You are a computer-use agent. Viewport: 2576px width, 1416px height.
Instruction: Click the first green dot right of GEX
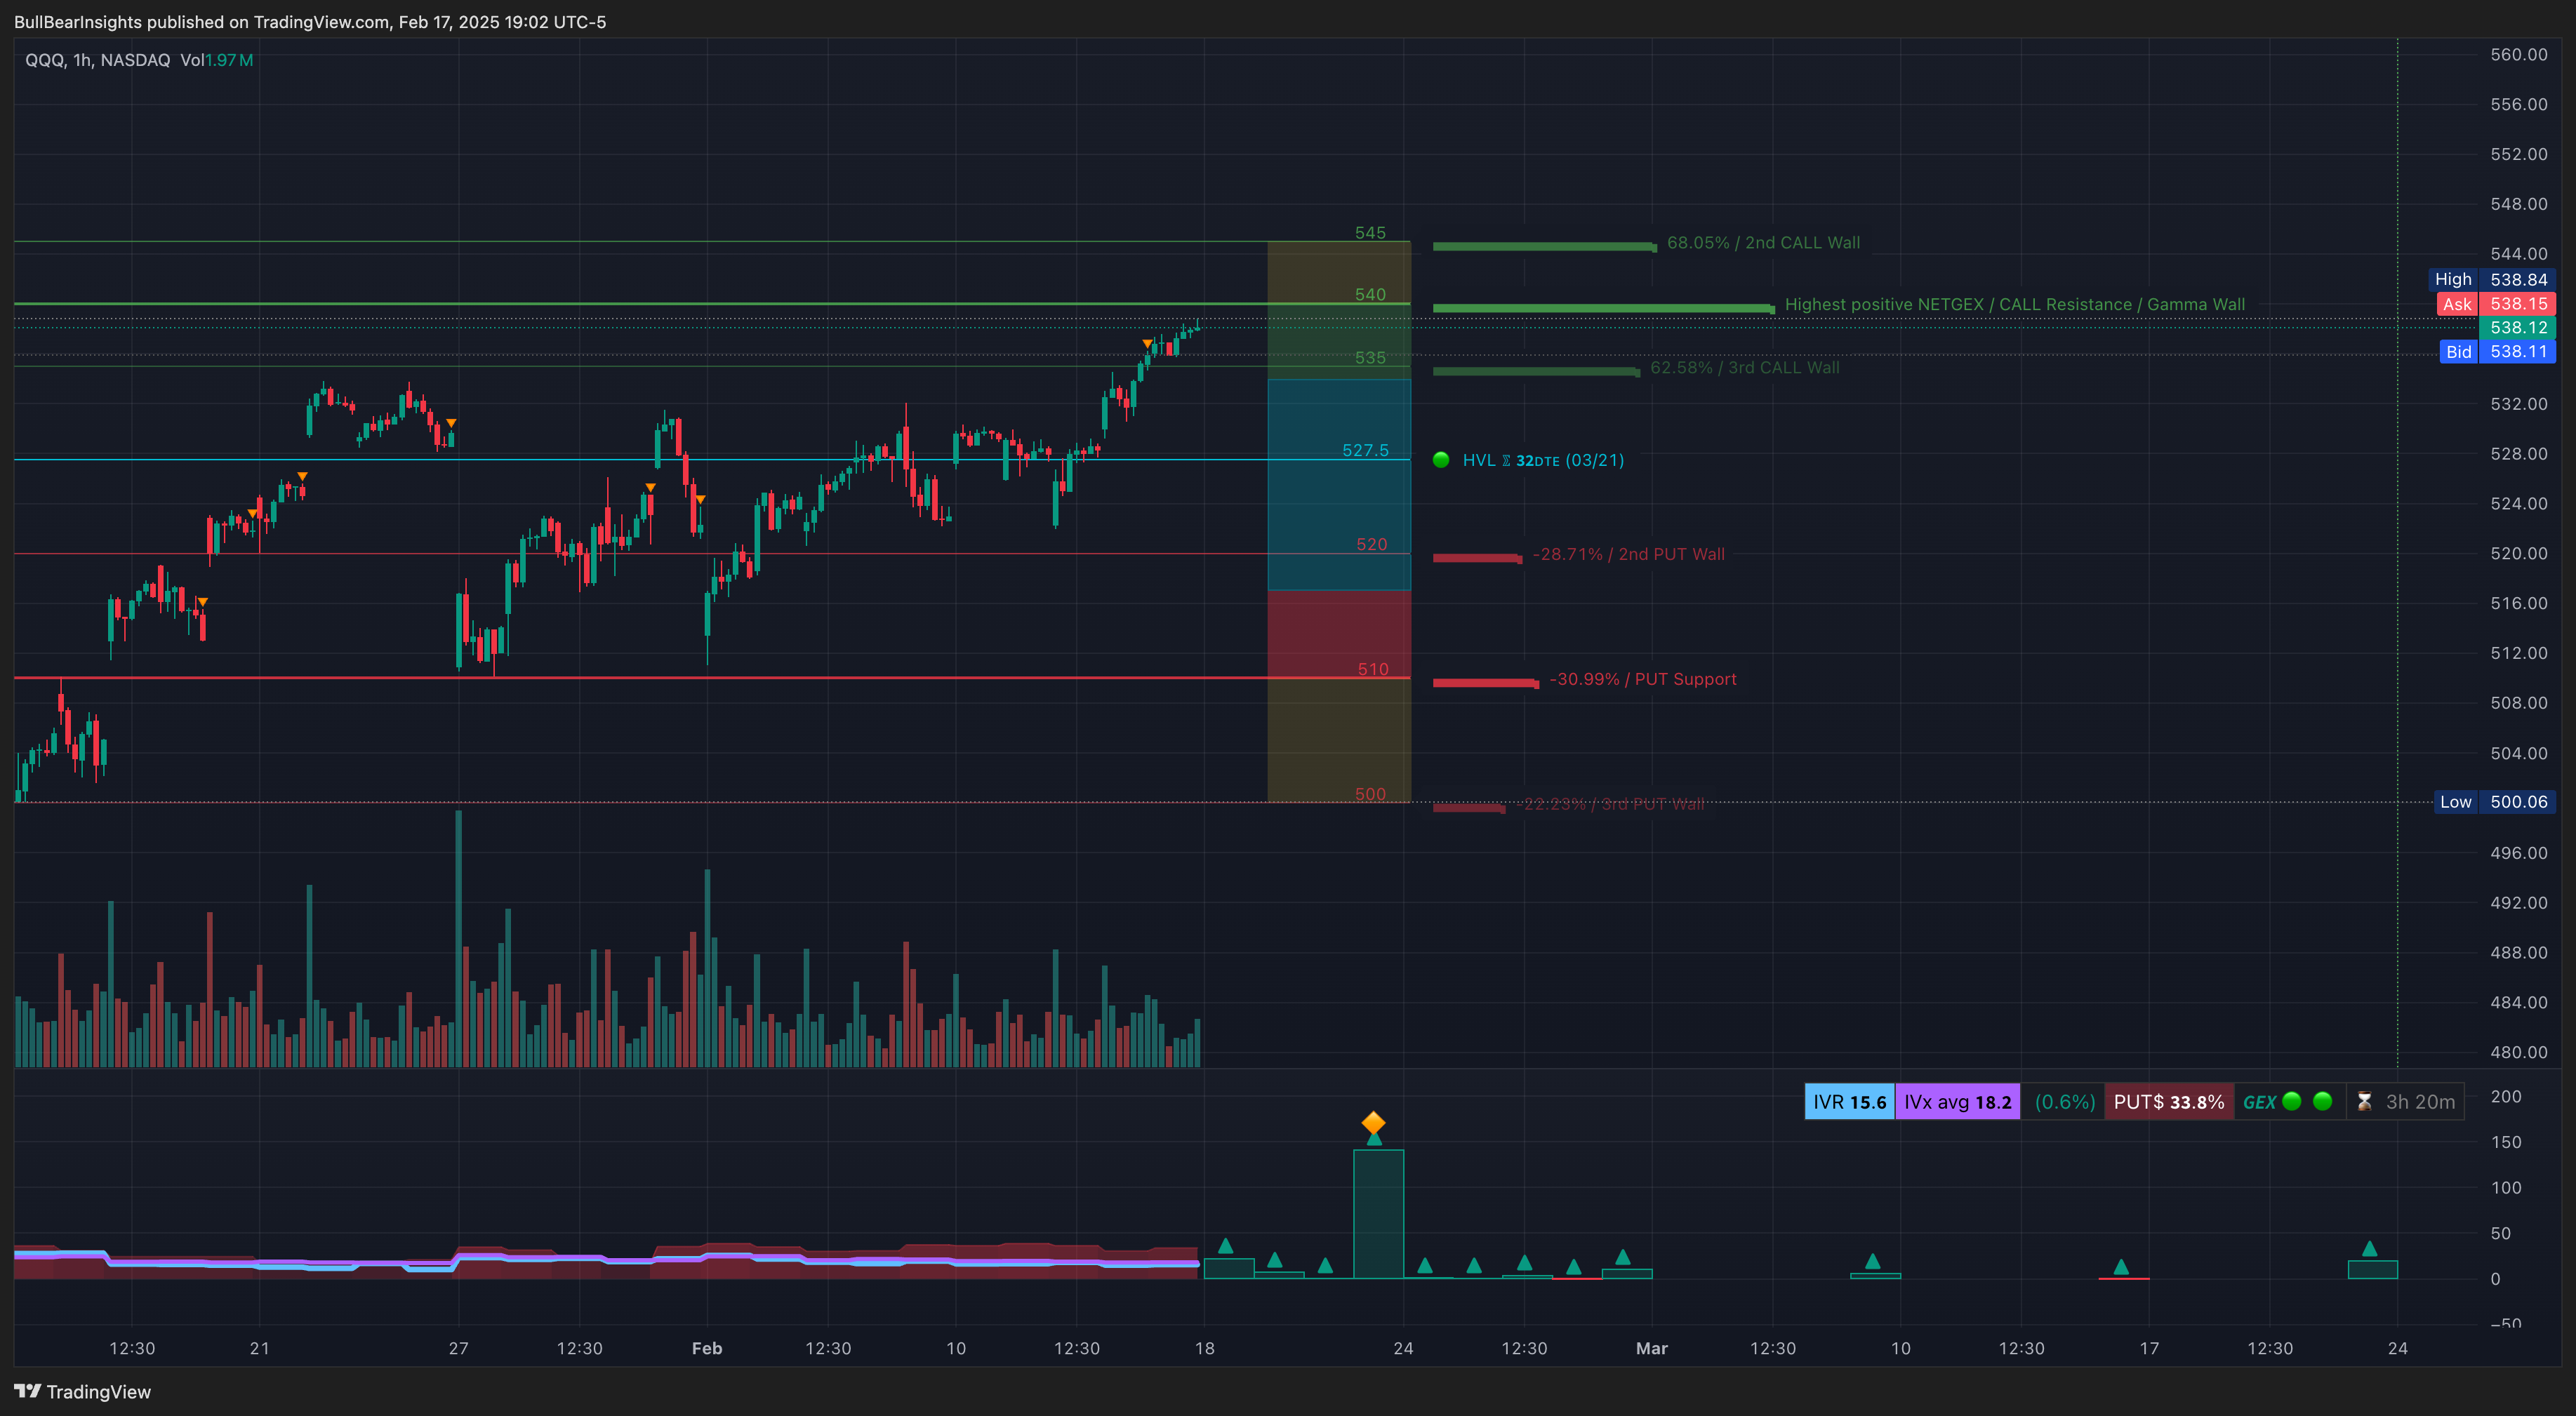(2292, 1101)
